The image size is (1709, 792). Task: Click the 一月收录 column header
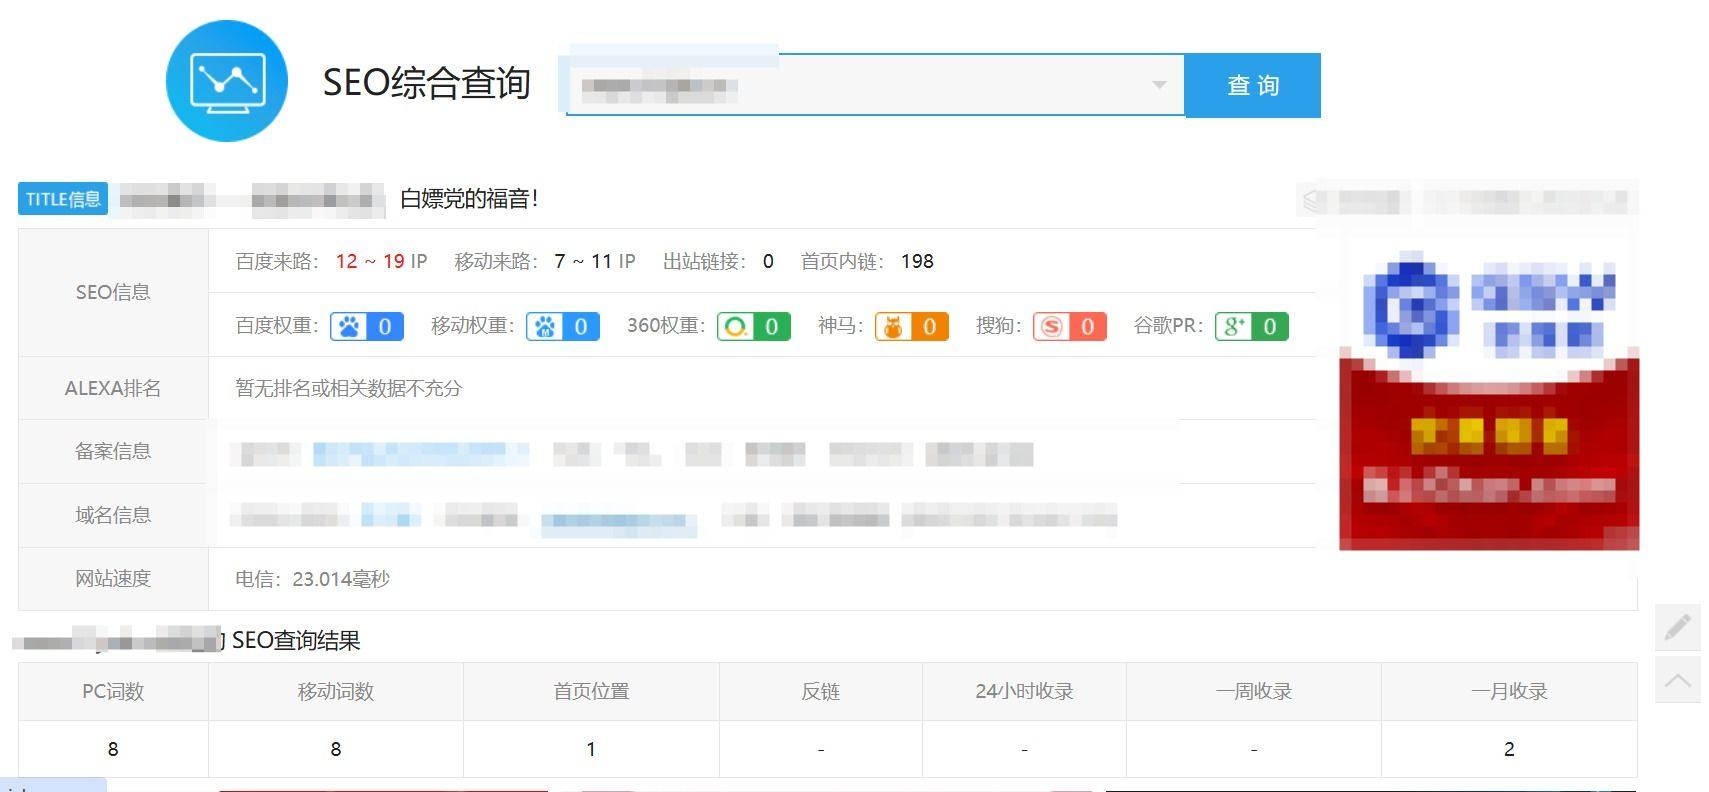pos(1509,691)
